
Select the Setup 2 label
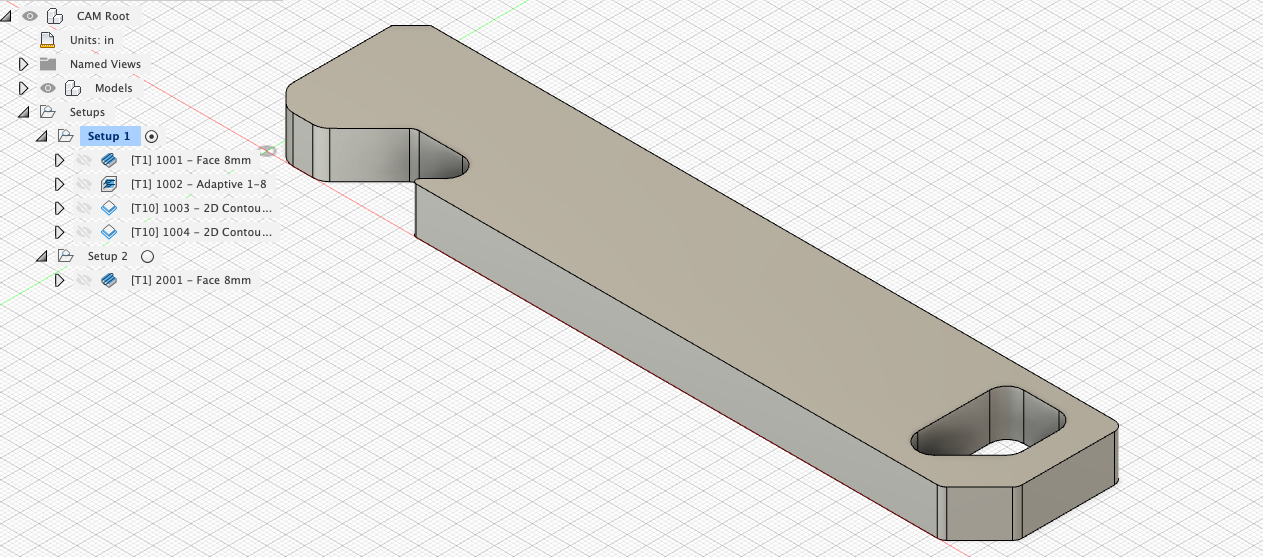(107, 256)
